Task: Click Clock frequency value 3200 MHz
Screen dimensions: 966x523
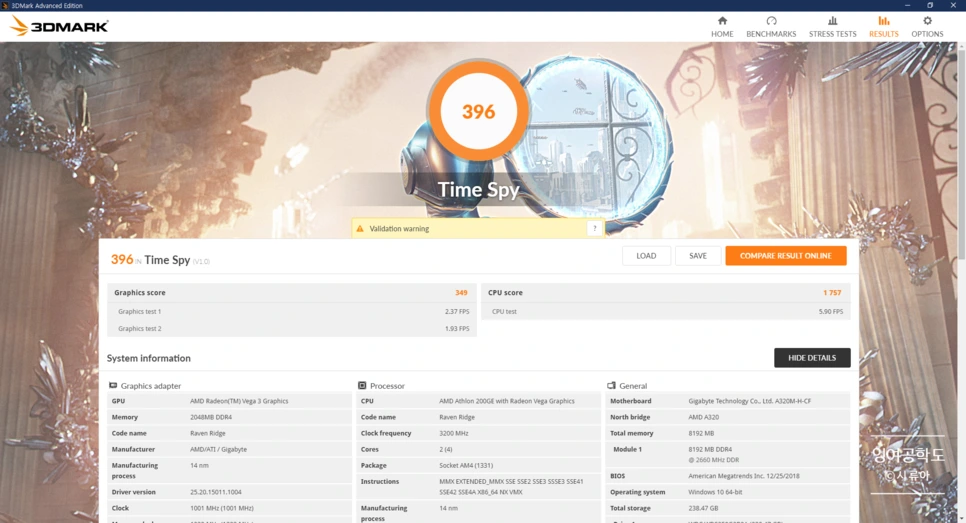Action: pos(453,433)
